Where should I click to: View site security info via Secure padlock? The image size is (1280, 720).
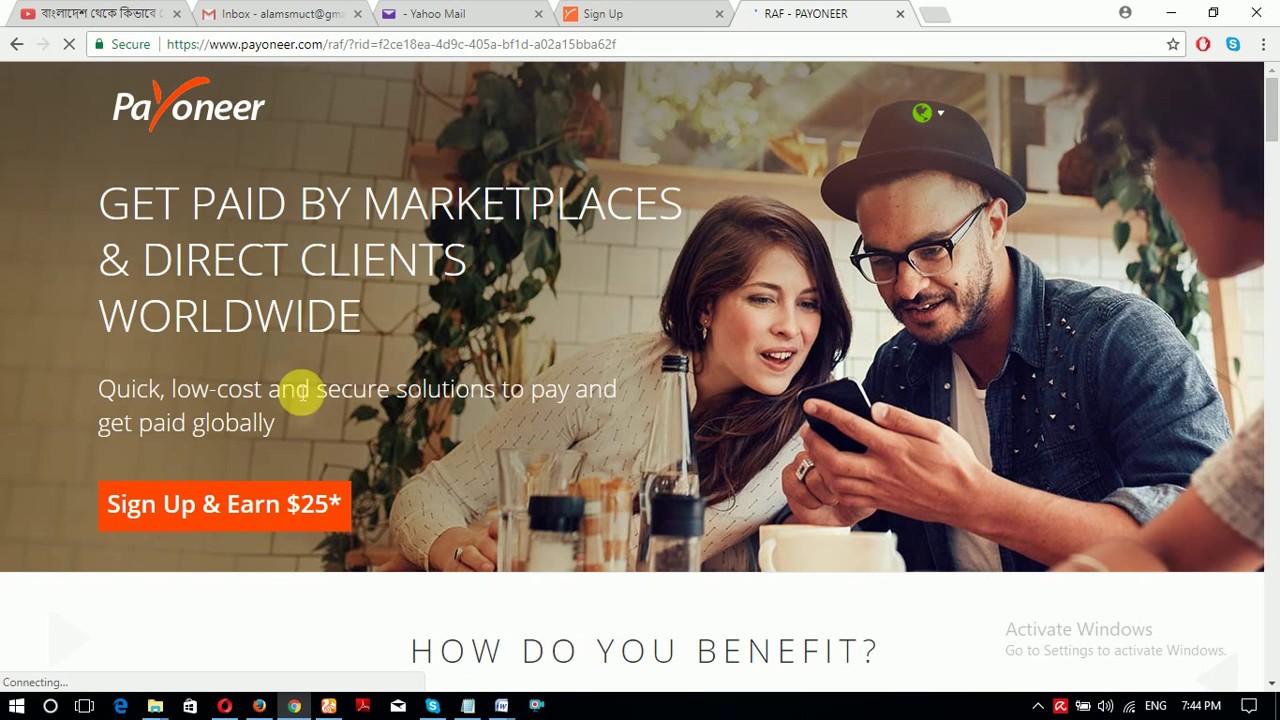pyautogui.click(x=120, y=44)
